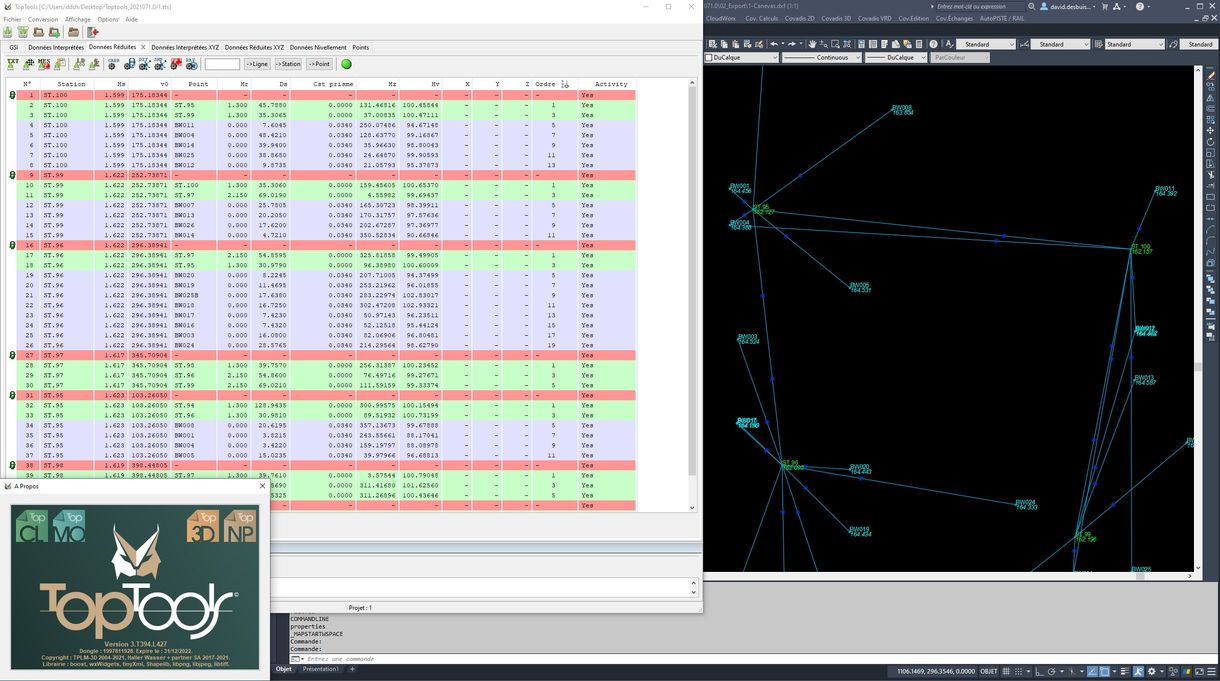The width and height of the screenshot is (1220, 681).
Task: Open the Covadis 3D ribbon tab
Action: pos(836,18)
